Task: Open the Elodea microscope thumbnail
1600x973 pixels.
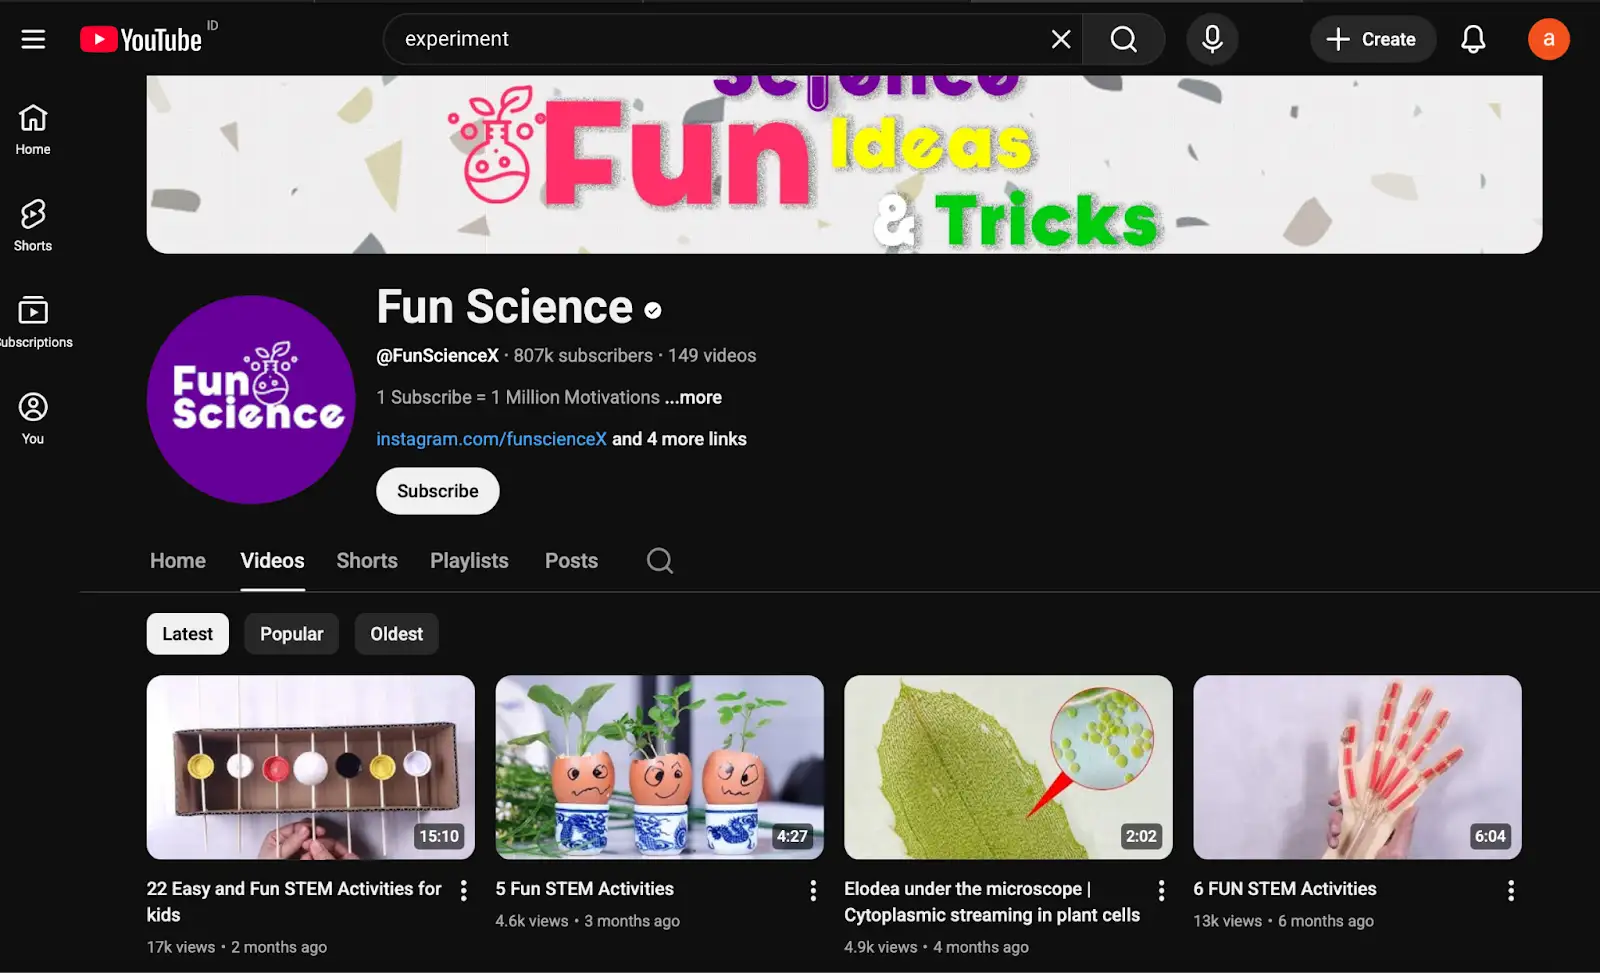Action: [x=1008, y=767]
